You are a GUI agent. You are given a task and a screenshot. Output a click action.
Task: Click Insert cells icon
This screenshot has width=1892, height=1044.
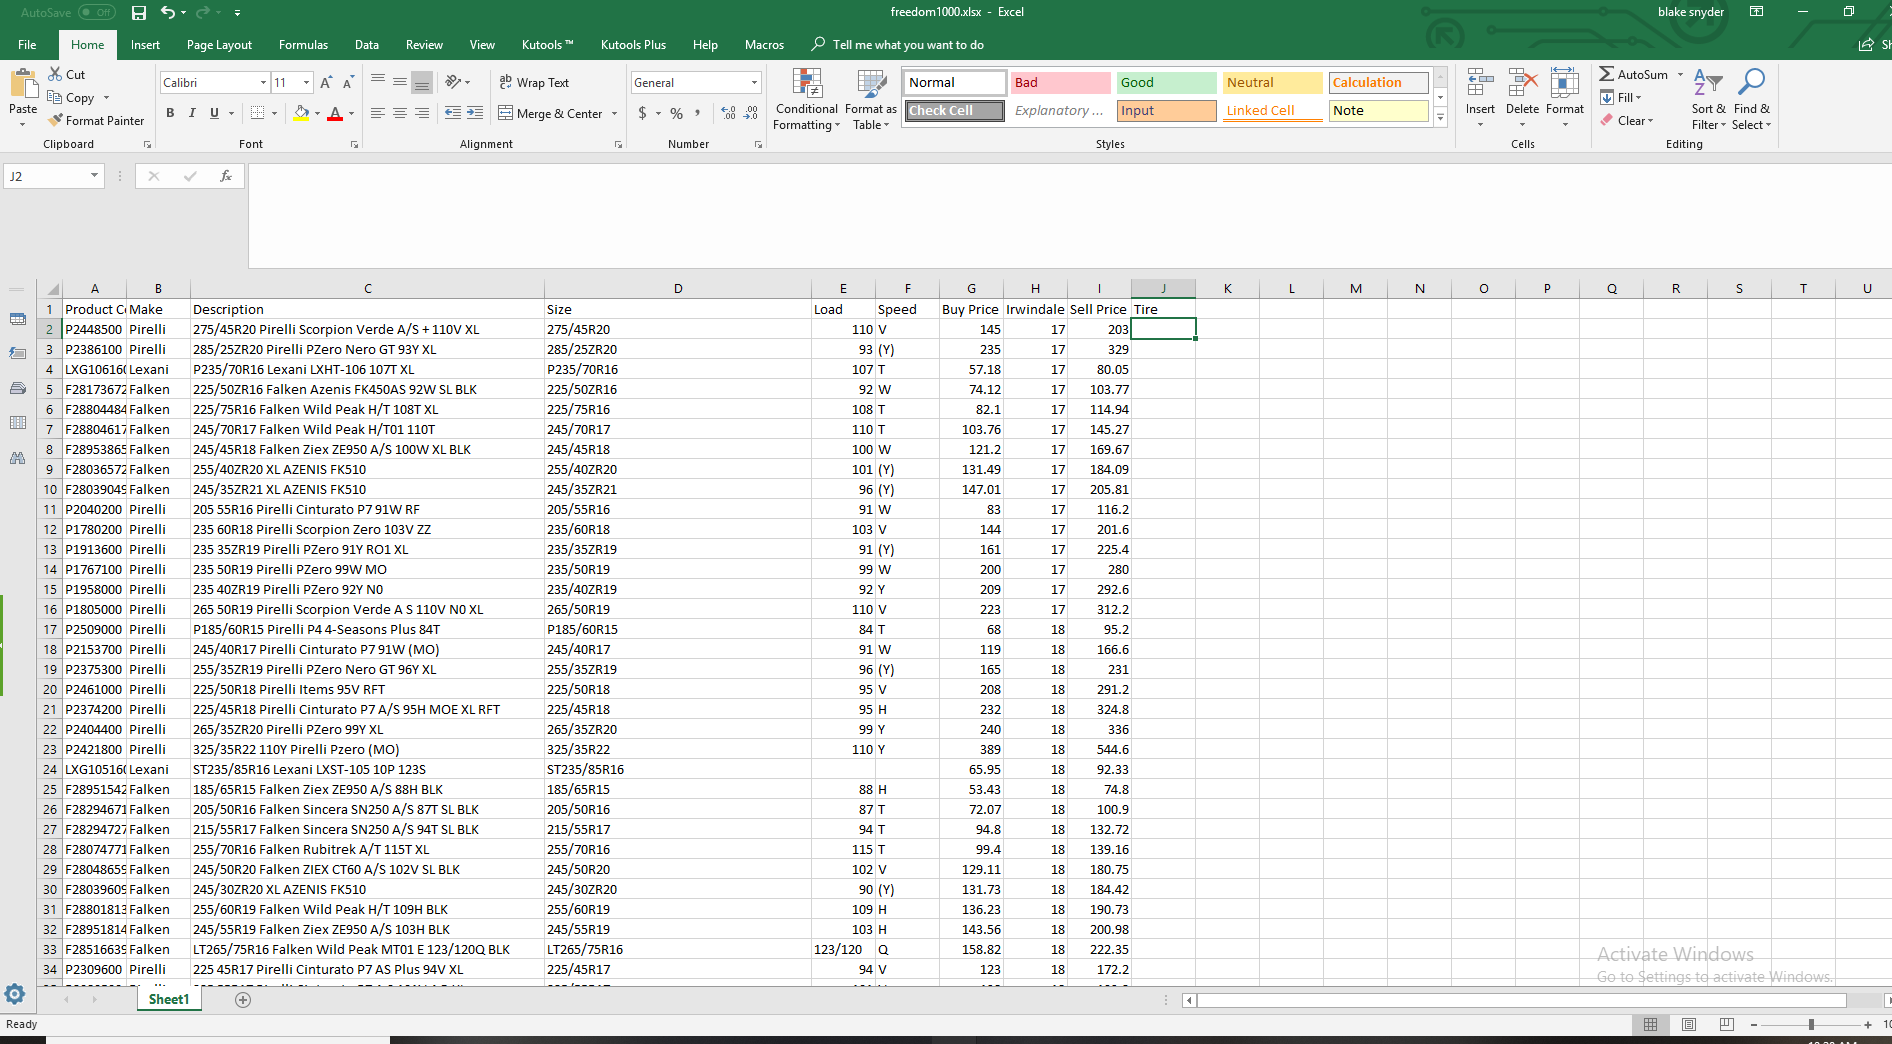[x=1480, y=84]
